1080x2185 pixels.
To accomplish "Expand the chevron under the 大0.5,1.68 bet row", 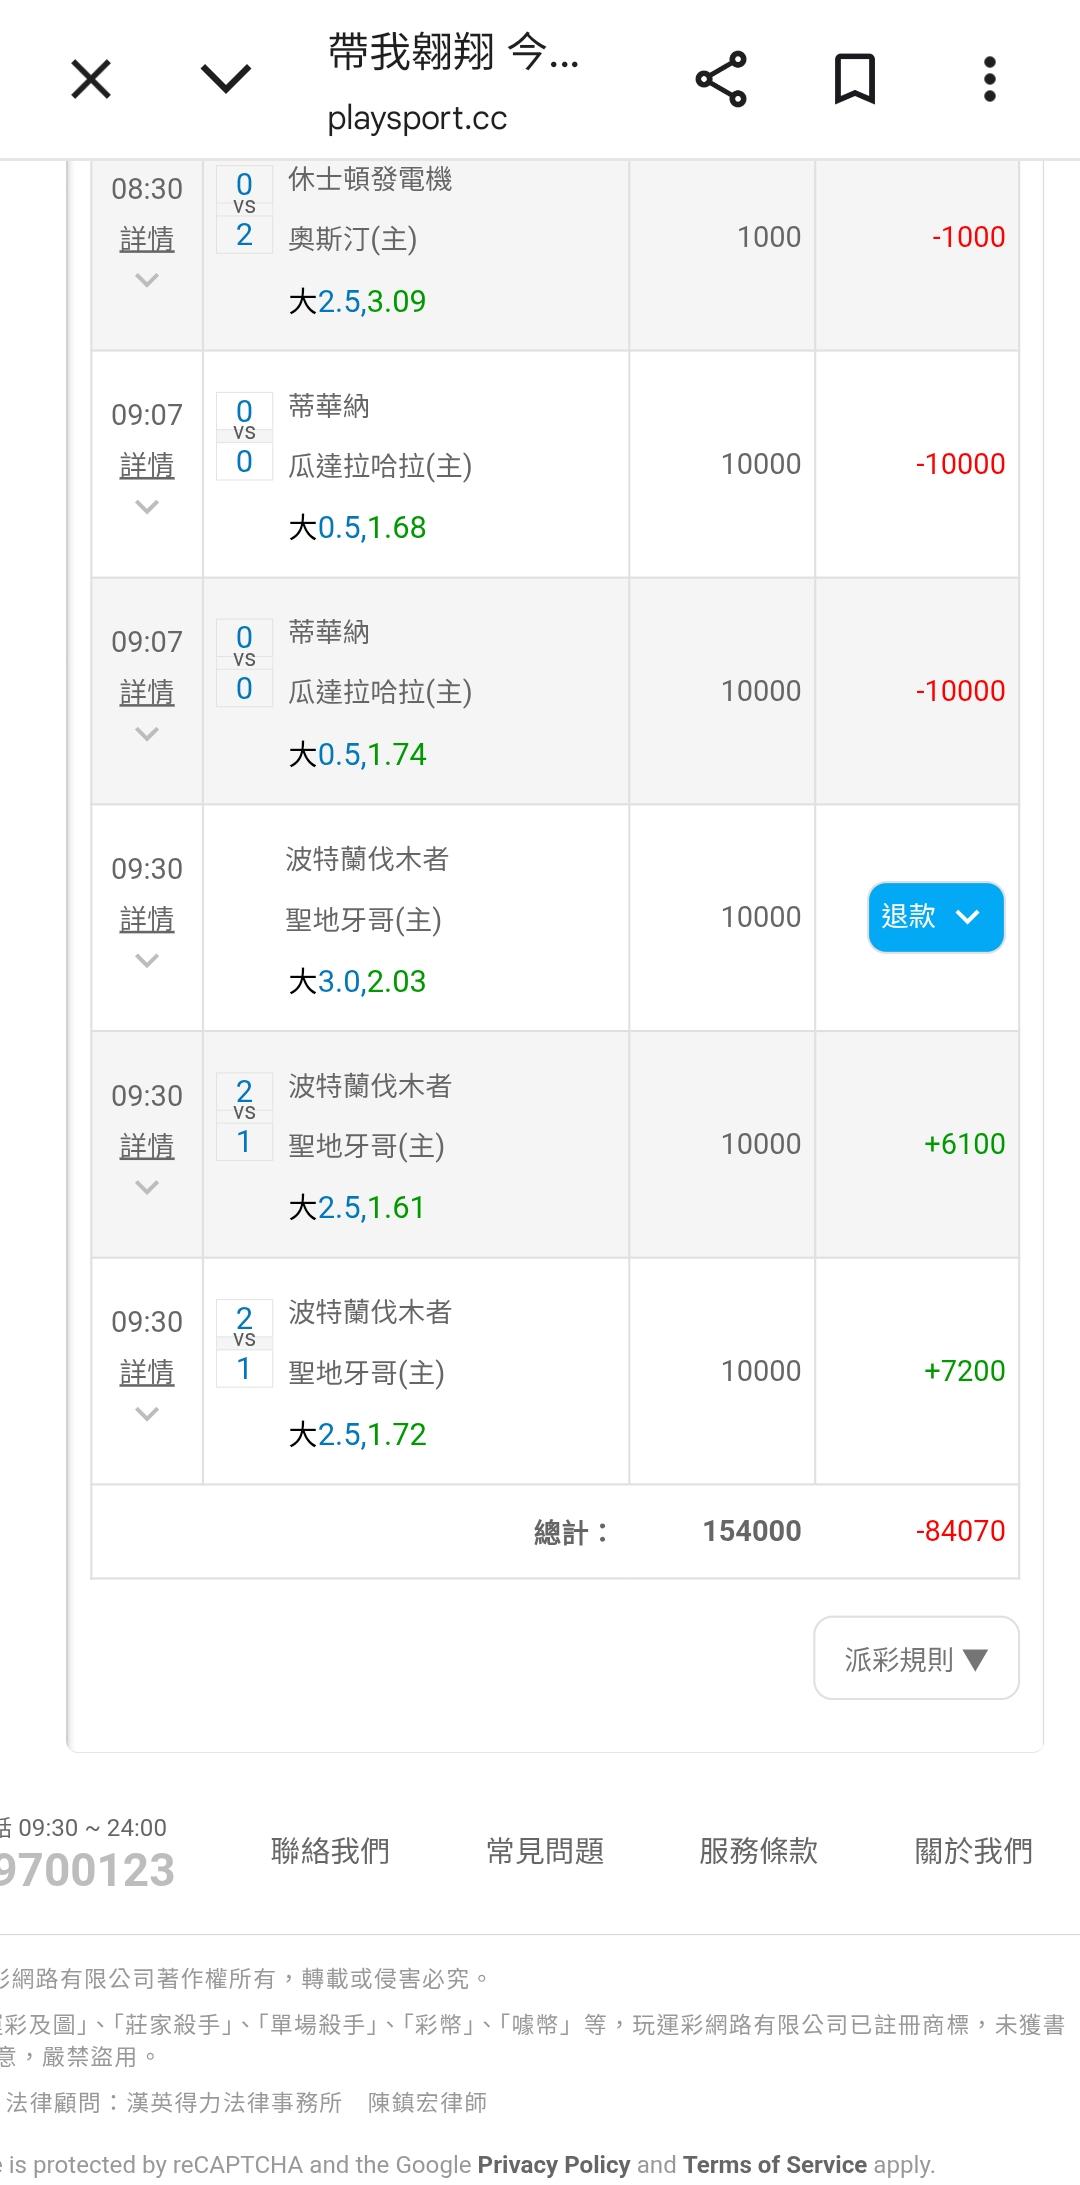I will [147, 508].
